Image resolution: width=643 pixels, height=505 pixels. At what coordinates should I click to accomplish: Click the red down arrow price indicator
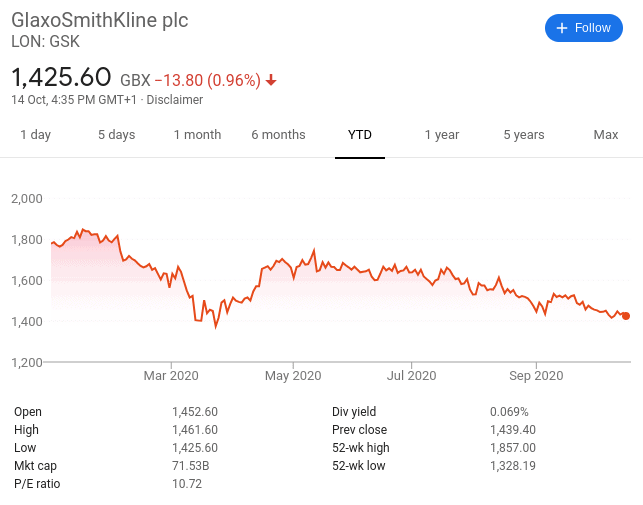[x=271, y=80]
